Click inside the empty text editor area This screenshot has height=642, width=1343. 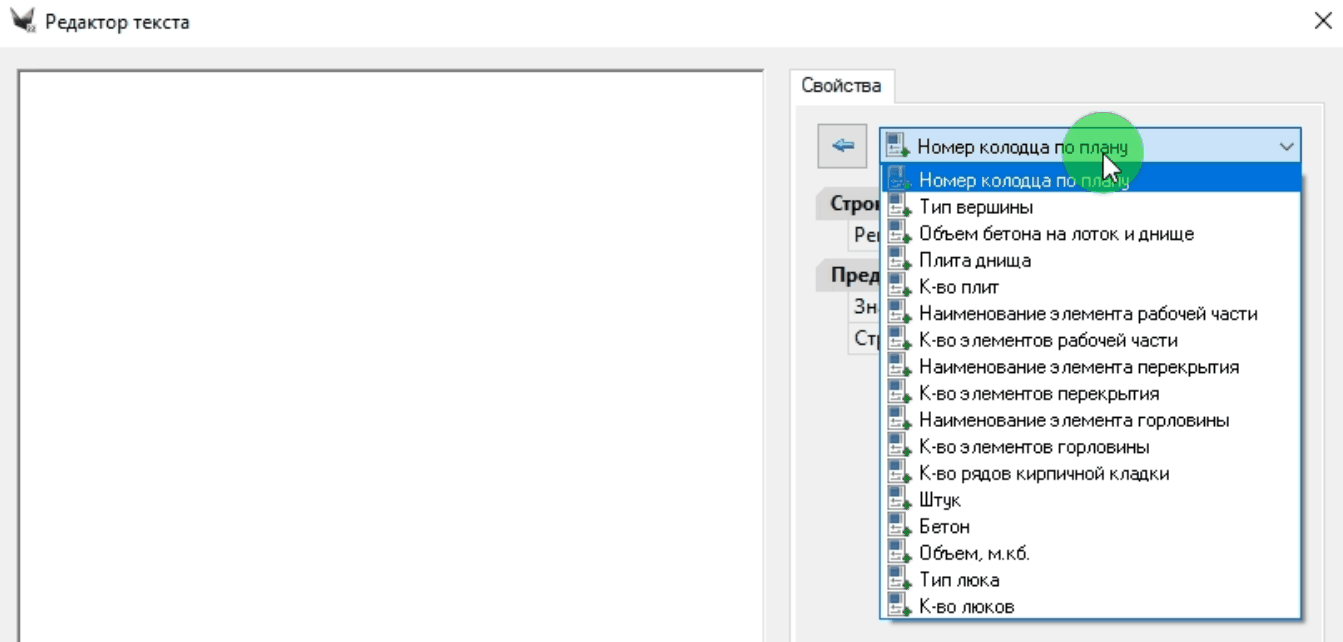pos(390,350)
